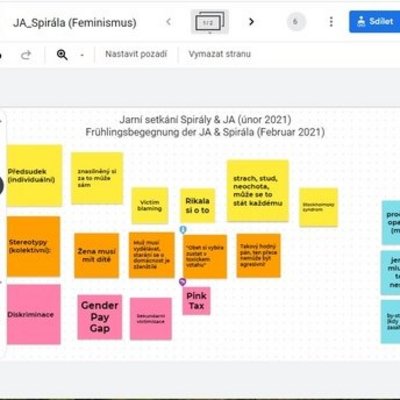
Task: Open the zoom magnifier tool
Action: pos(62,55)
